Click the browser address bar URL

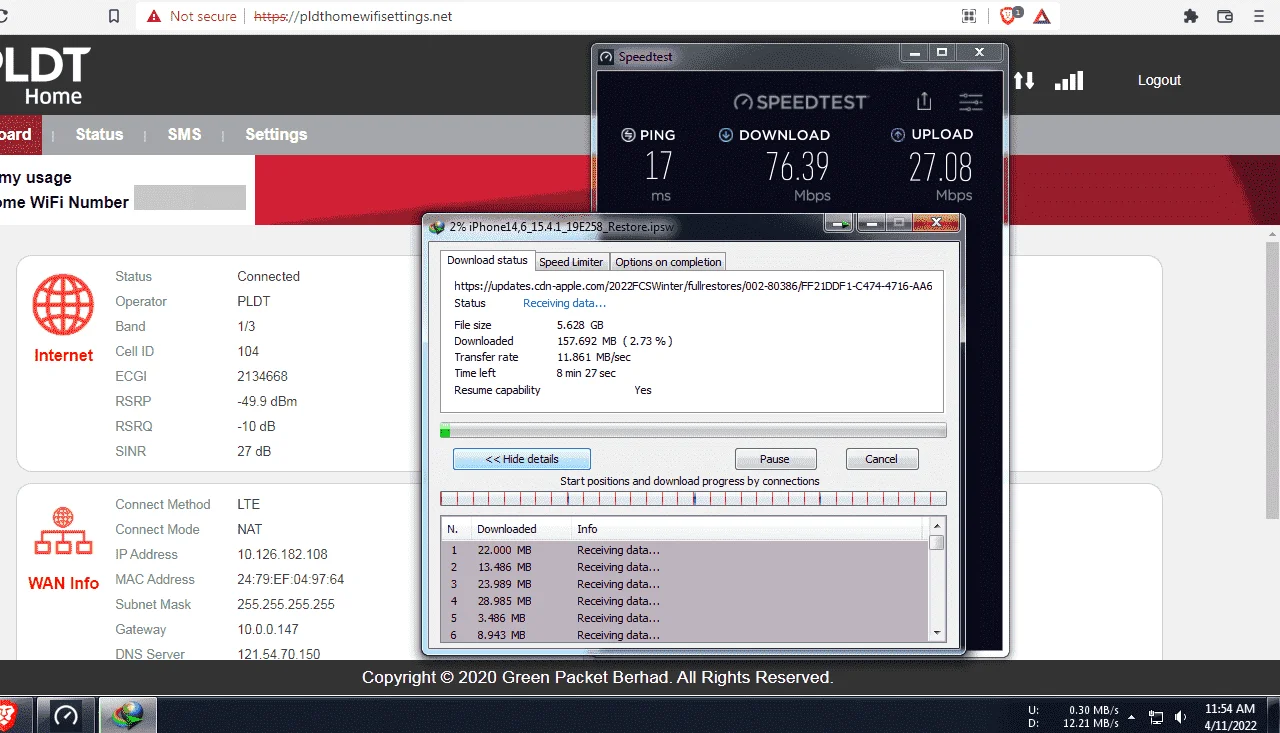(353, 16)
